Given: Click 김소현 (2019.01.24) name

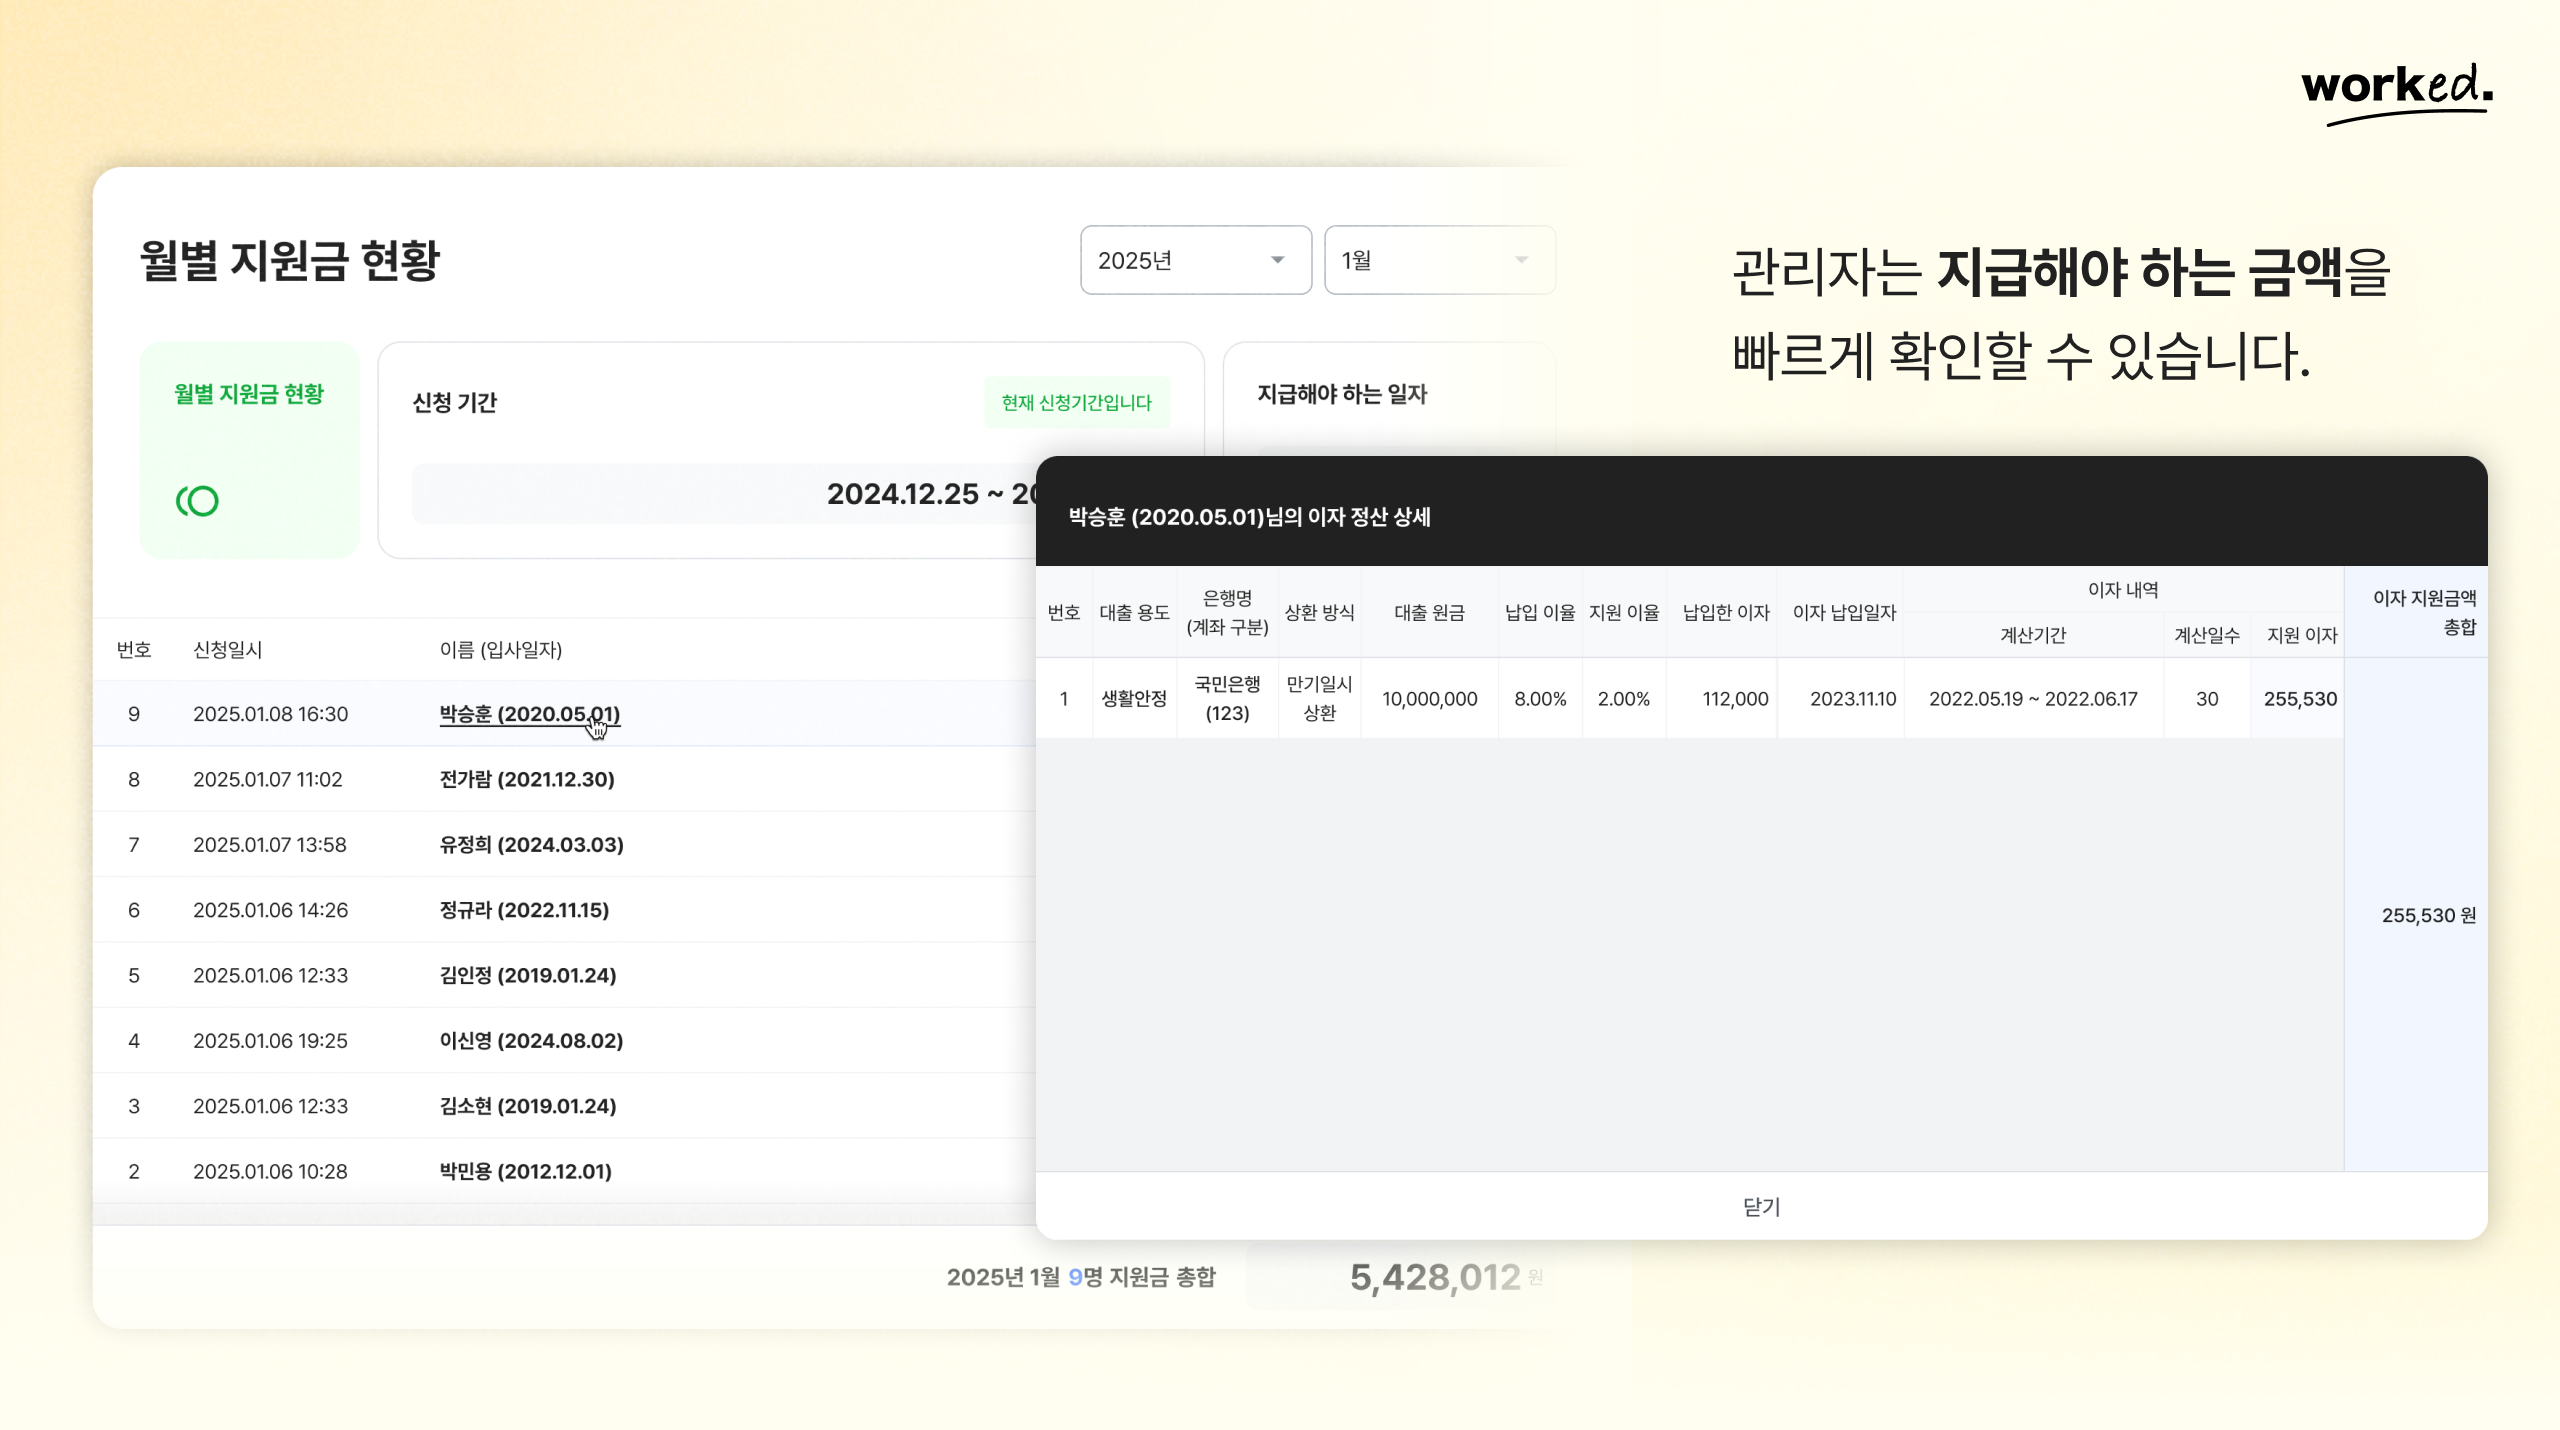Looking at the screenshot, I should (x=527, y=1106).
